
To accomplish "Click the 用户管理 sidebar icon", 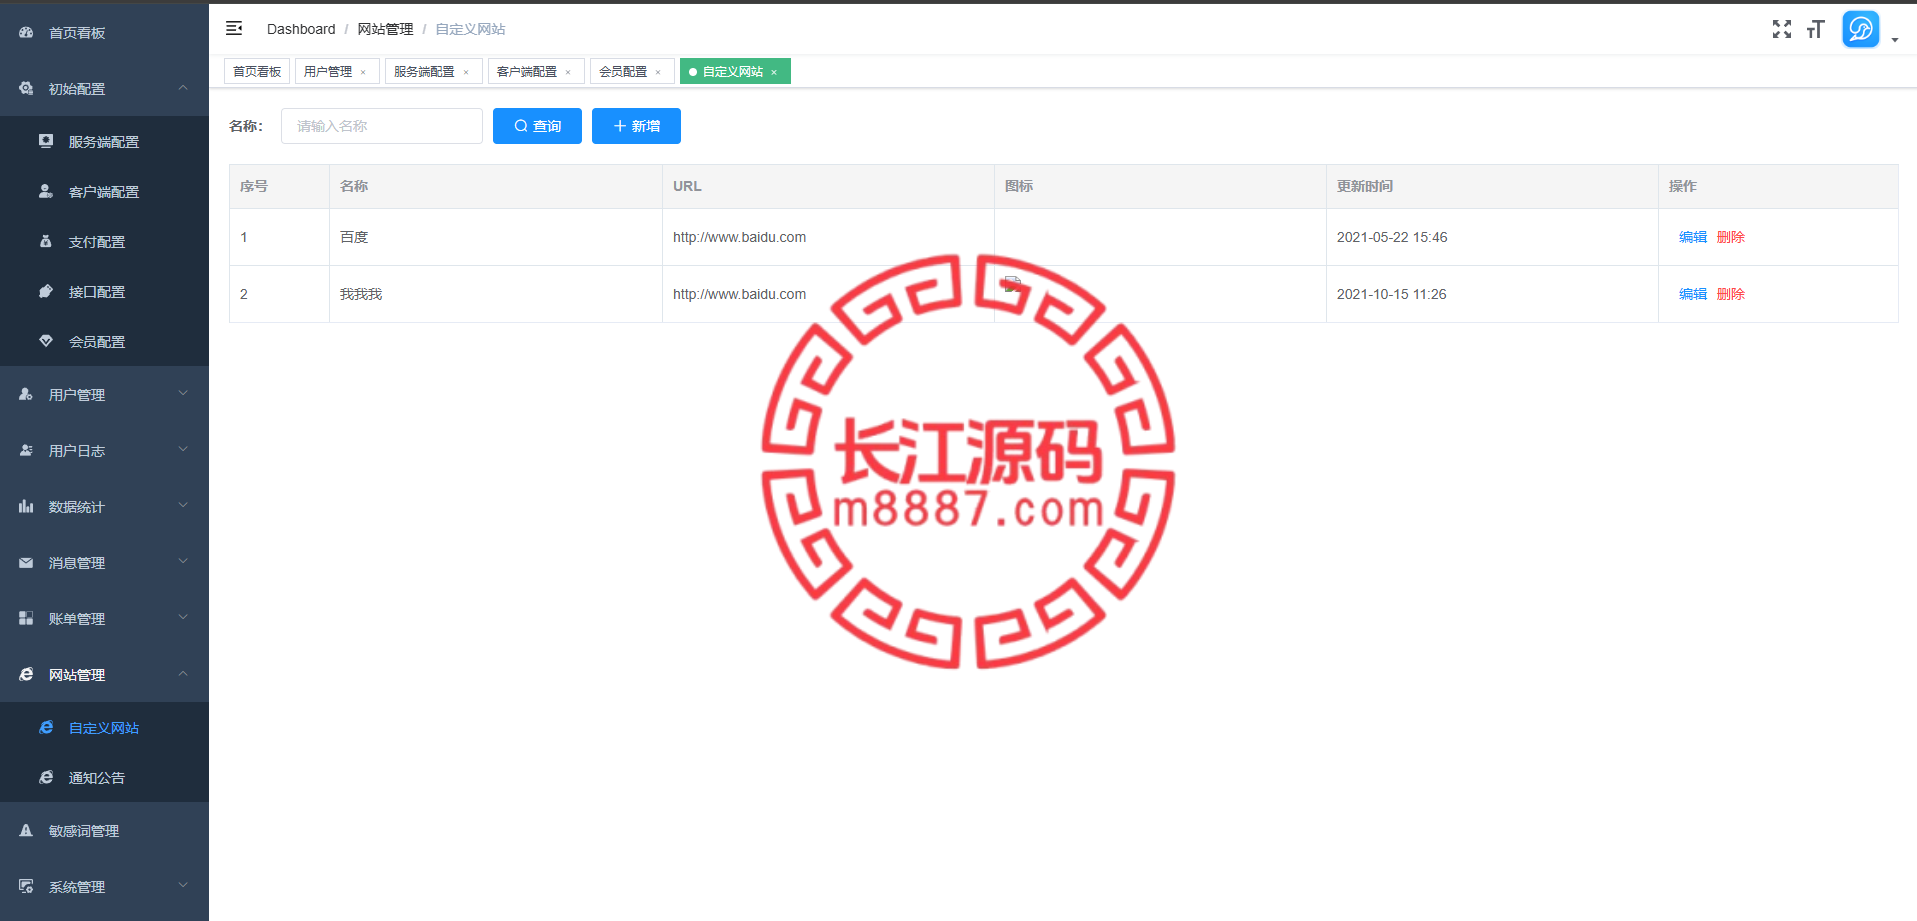I will tap(26, 394).
